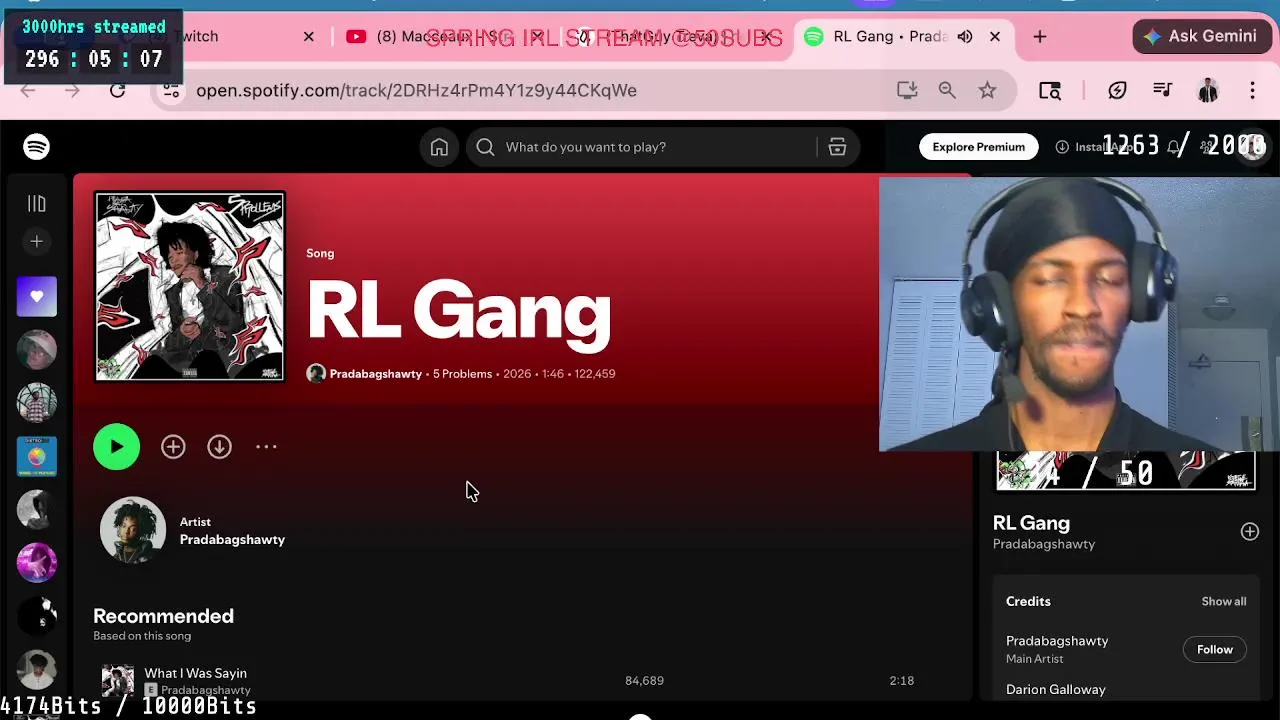Image resolution: width=1280 pixels, height=720 pixels.
Task: Click the search magnifier icon
Action: (x=485, y=147)
